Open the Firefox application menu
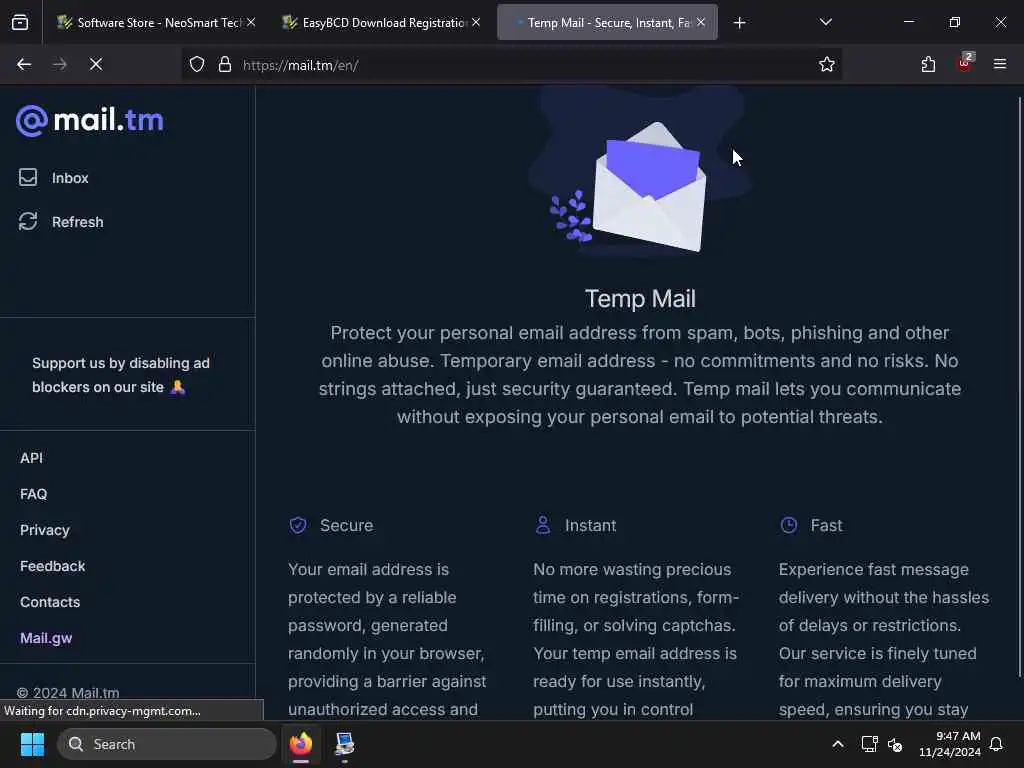 1000,64
